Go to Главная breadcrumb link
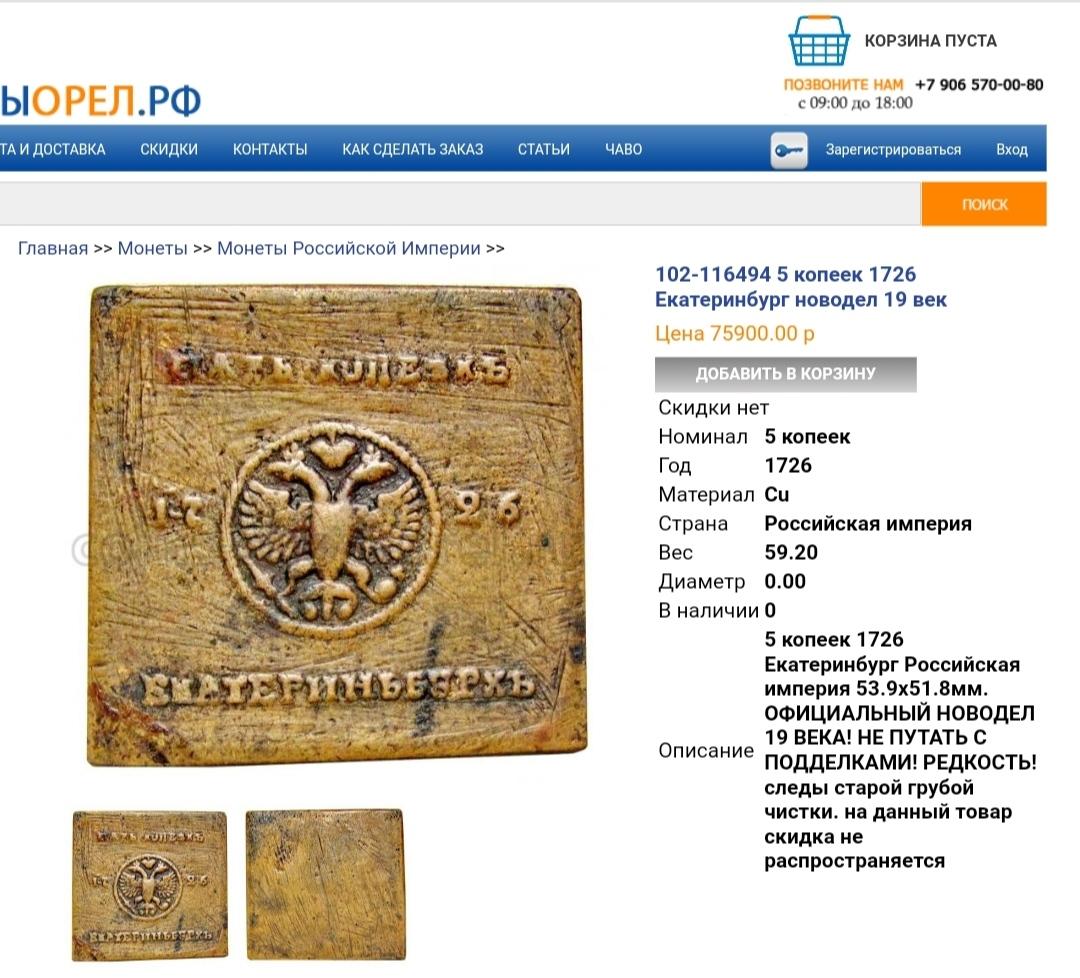Image resolution: width=1080 pixels, height=978 pixels. click(53, 248)
